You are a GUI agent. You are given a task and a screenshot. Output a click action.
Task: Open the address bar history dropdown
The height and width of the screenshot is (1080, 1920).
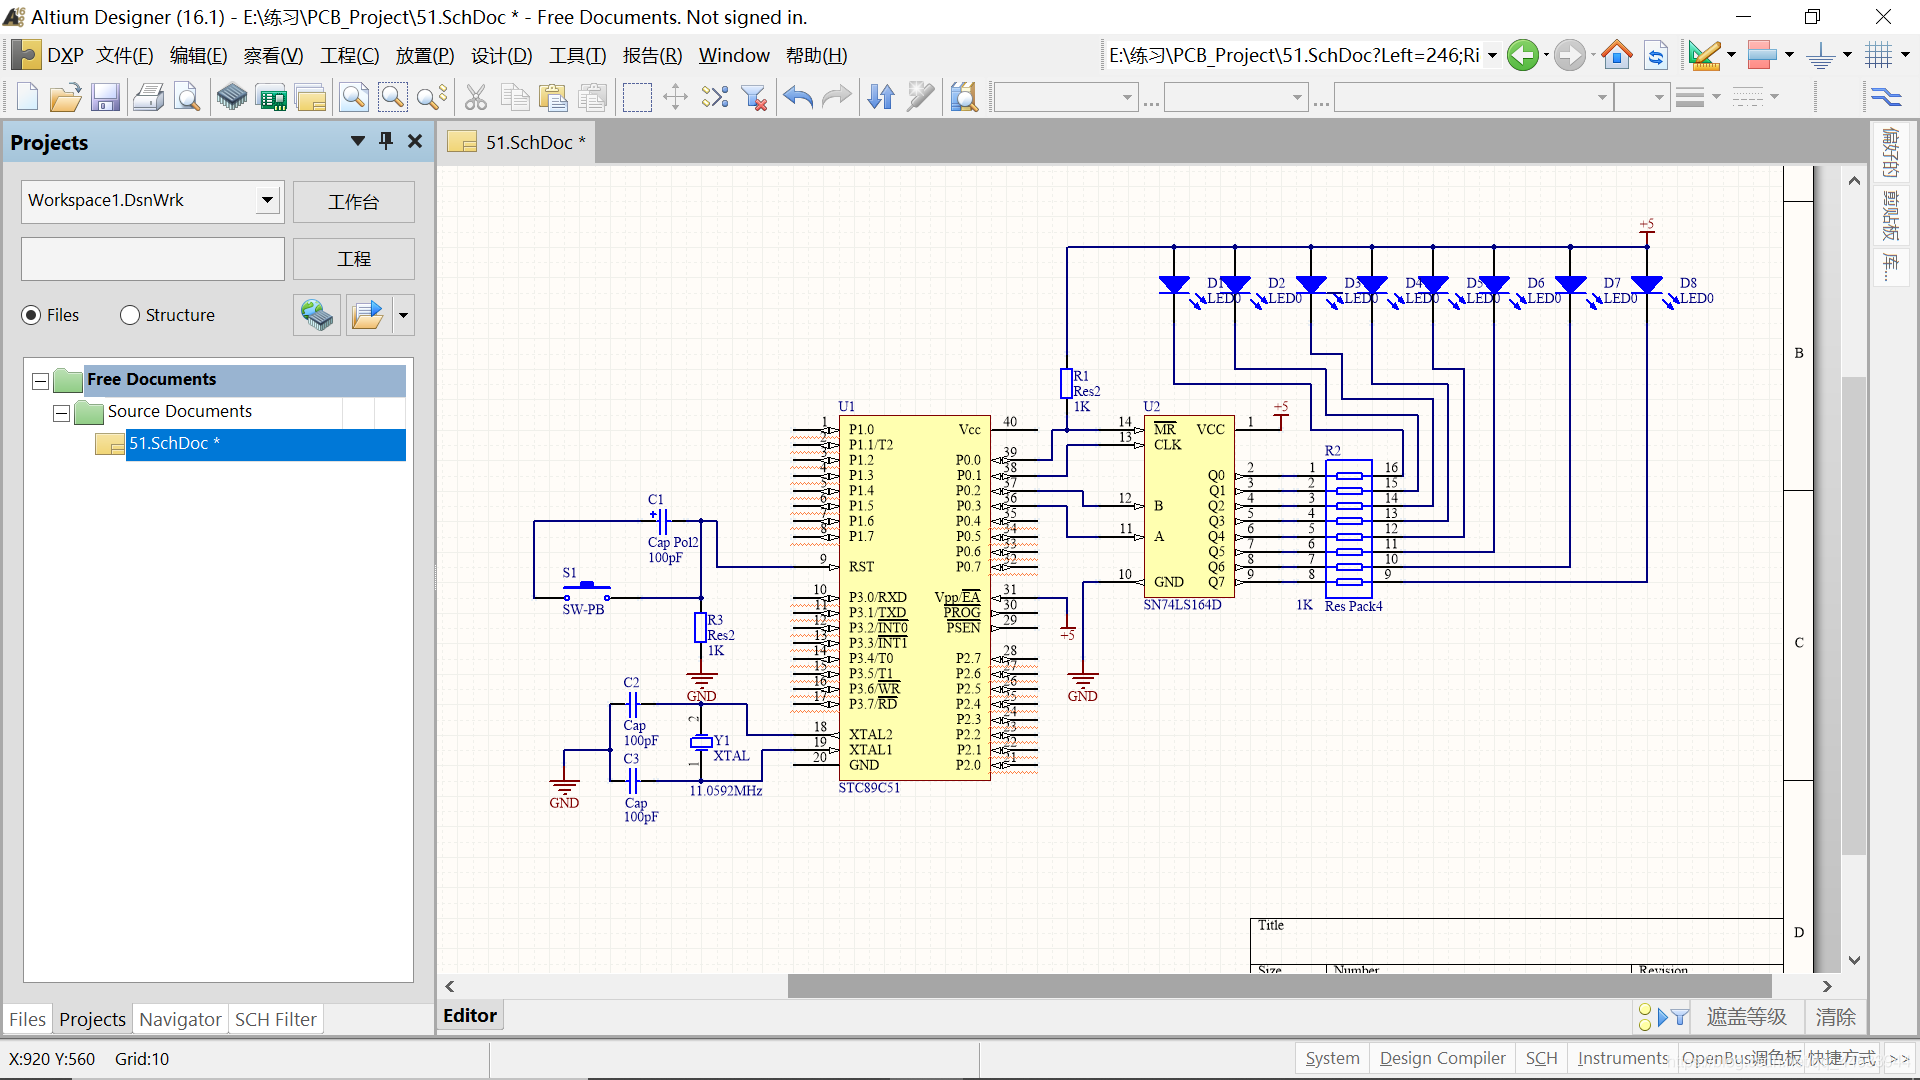(x=1492, y=55)
